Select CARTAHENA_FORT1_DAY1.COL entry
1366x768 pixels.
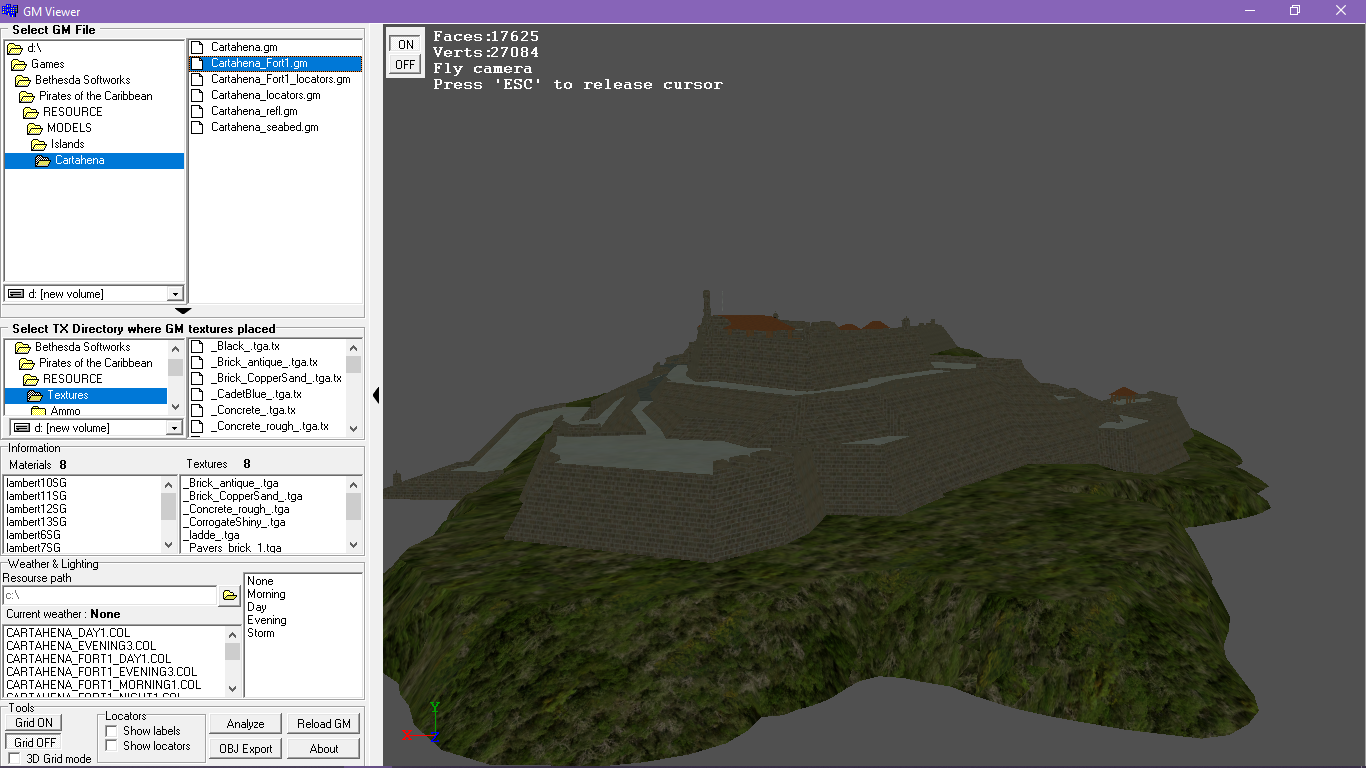(88, 659)
